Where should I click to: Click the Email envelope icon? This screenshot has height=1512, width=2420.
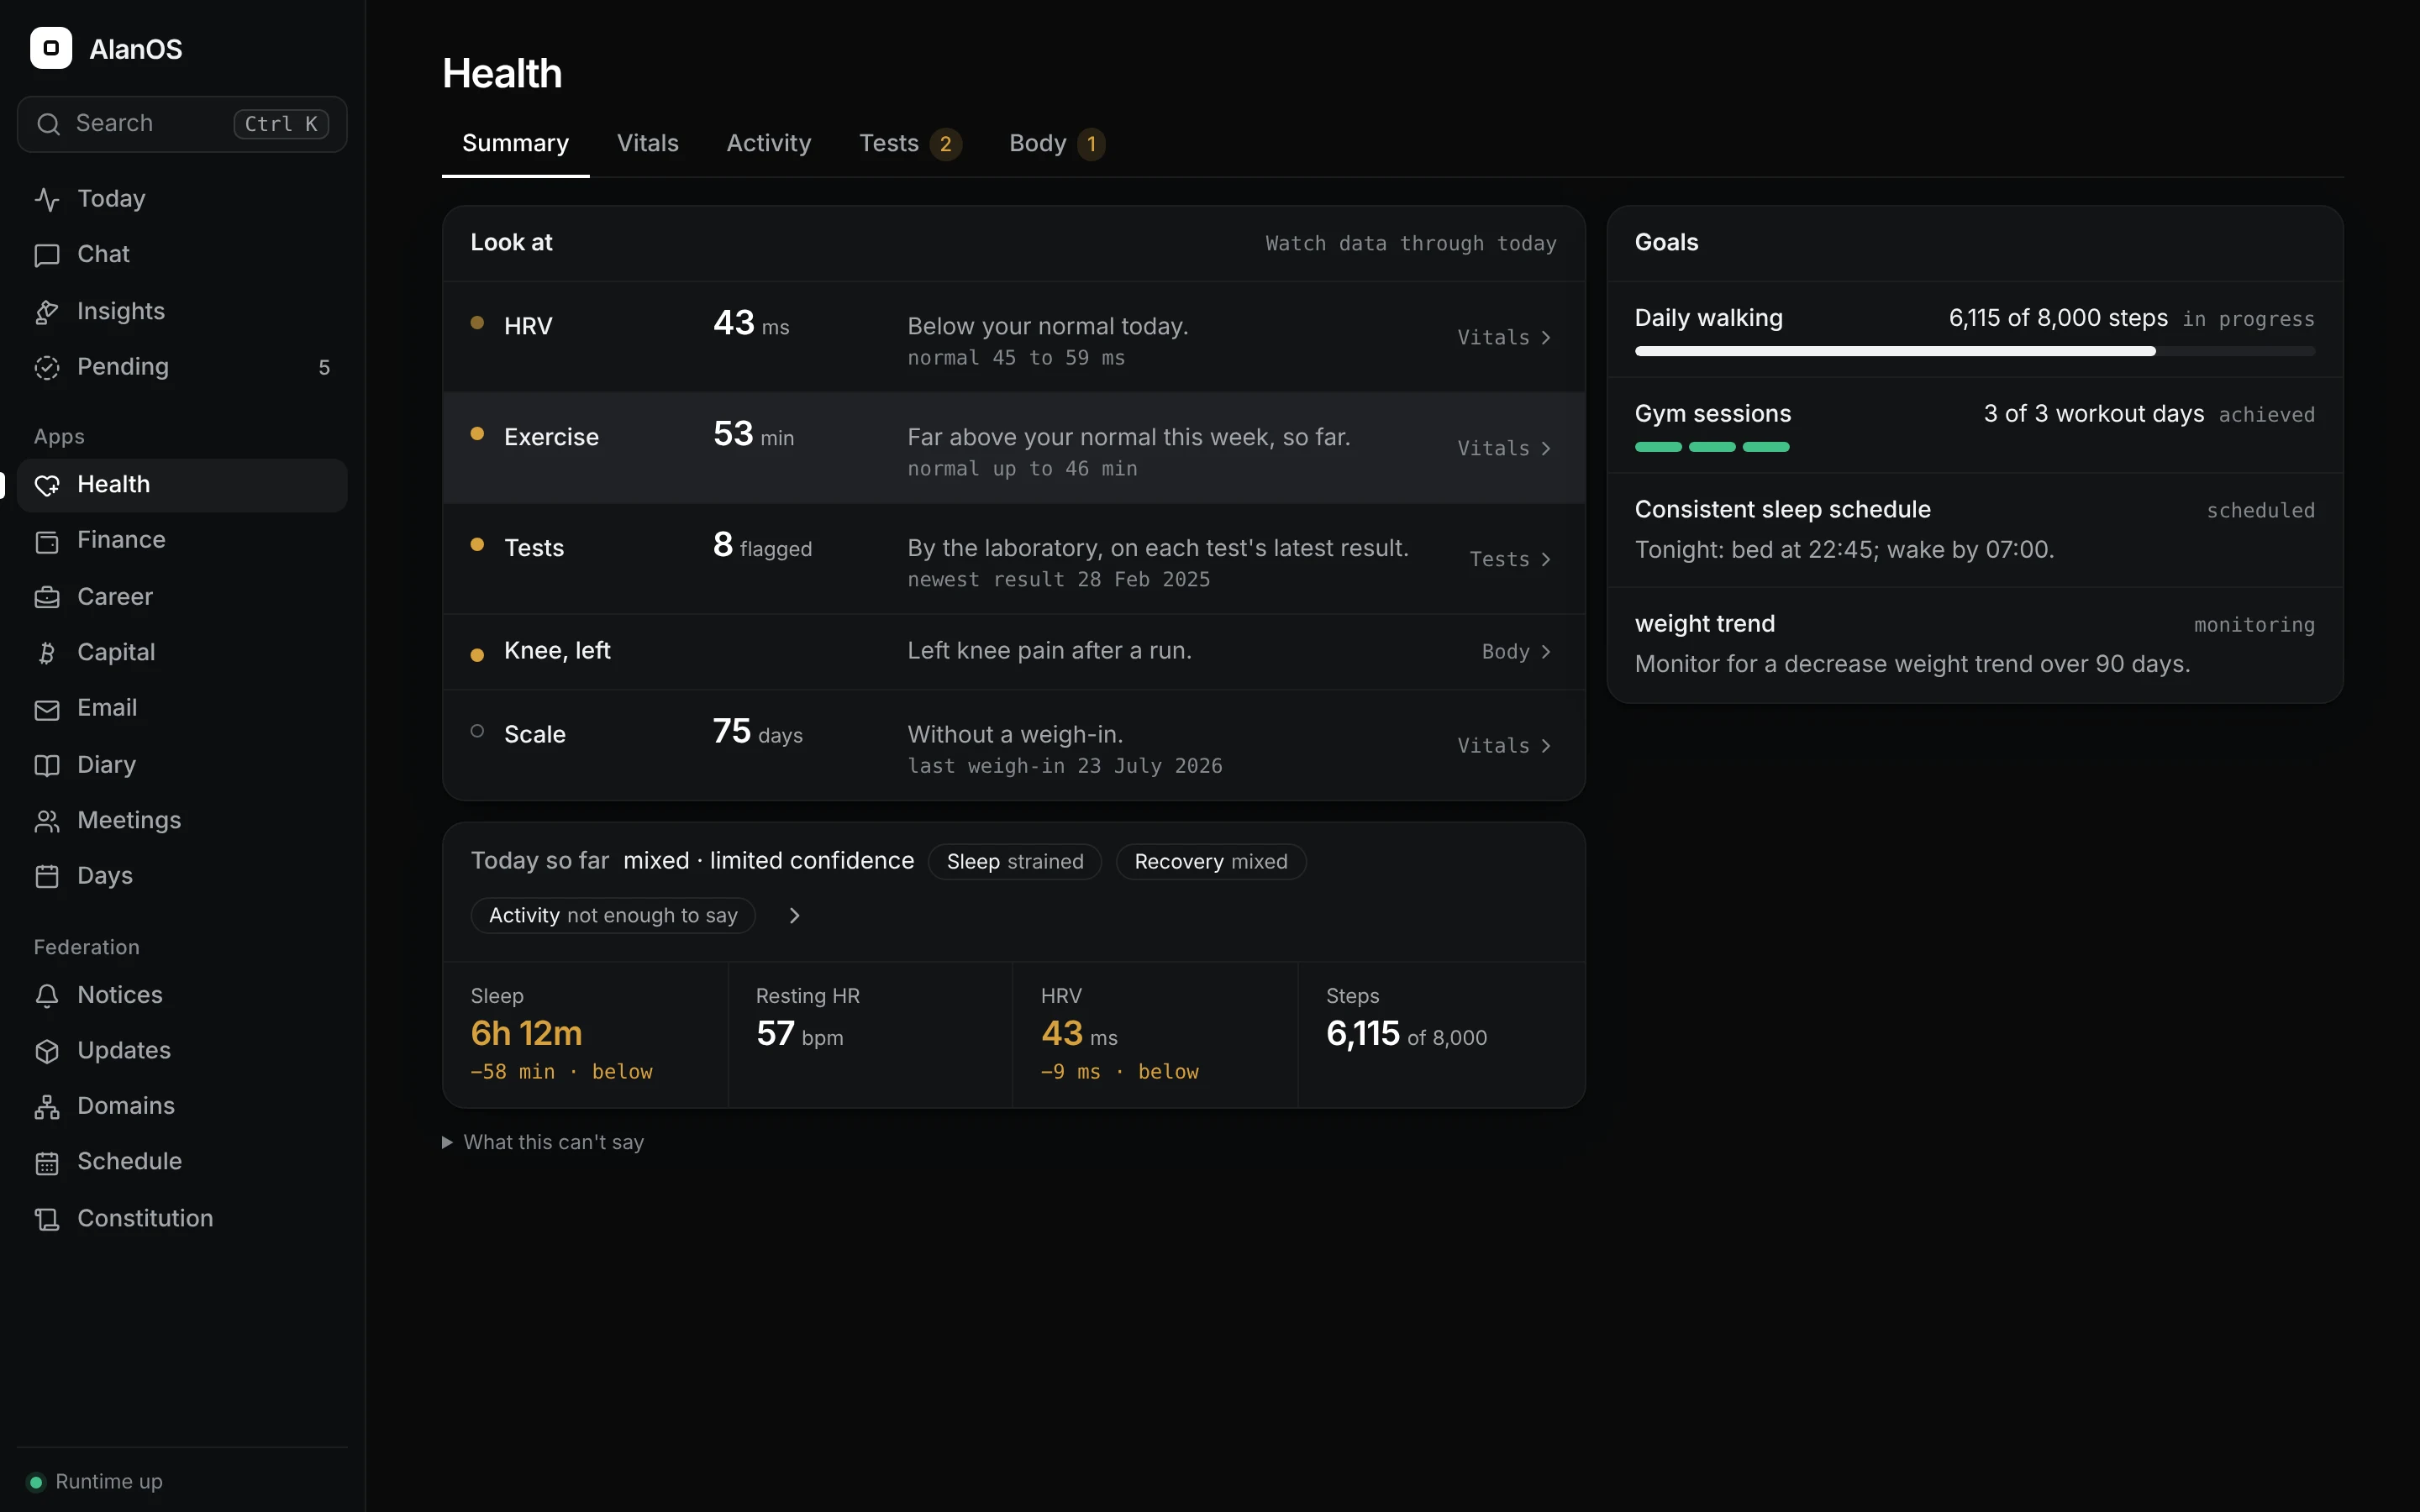tap(47, 709)
